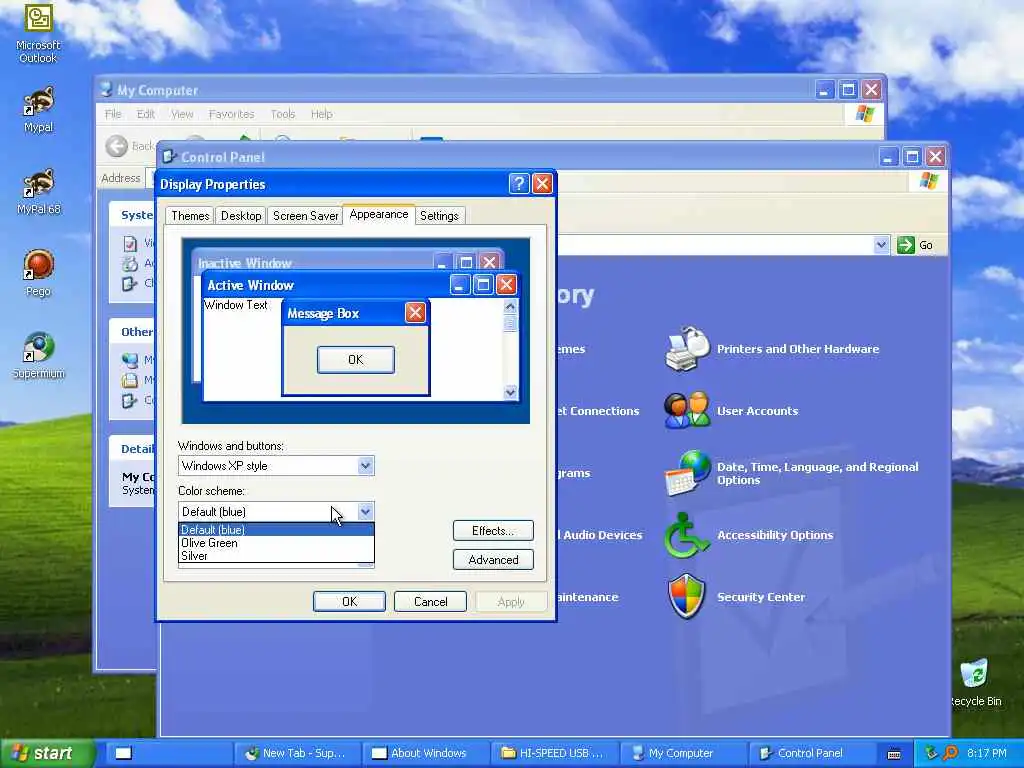Click the help question mark in Display Properties
This screenshot has width=1024, height=768.
(x=519, y=184)
